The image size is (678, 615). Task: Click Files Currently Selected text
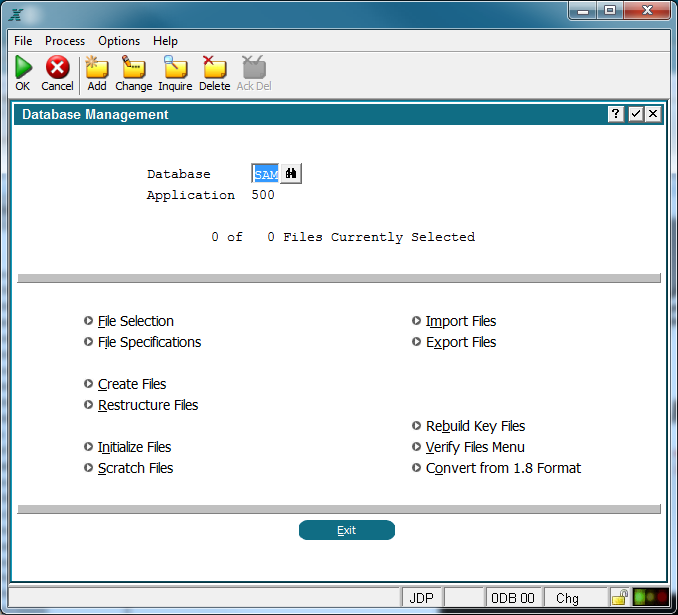point(379,237)
